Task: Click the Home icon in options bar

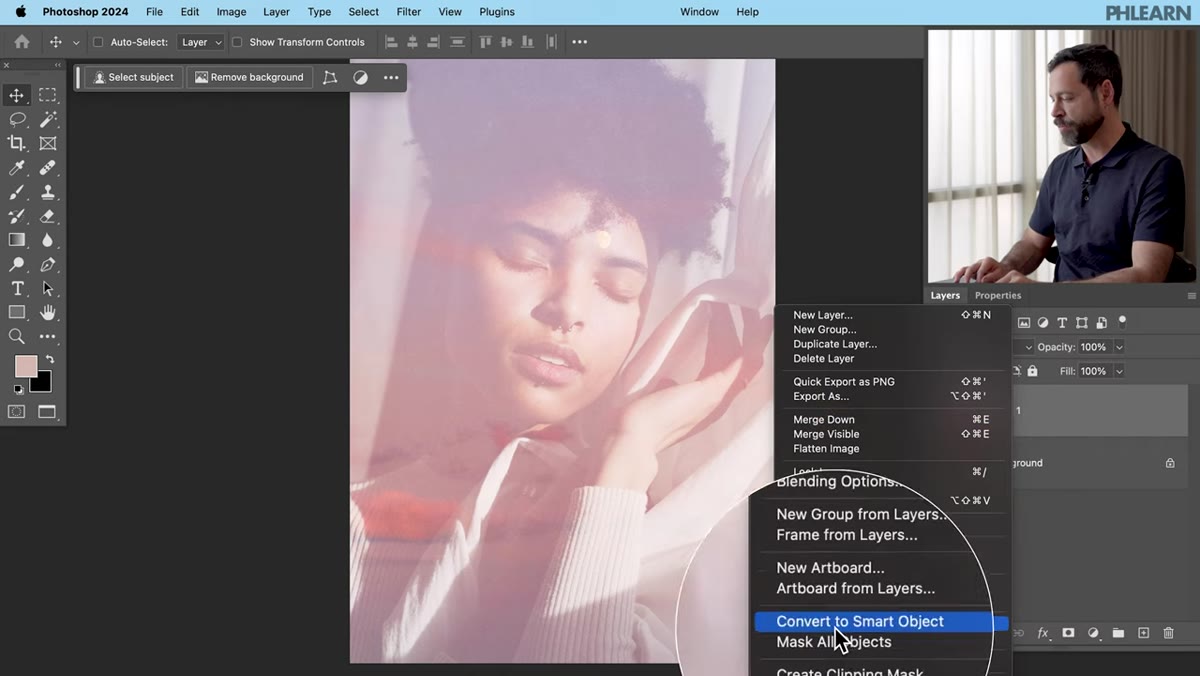Action: (22, 42)
